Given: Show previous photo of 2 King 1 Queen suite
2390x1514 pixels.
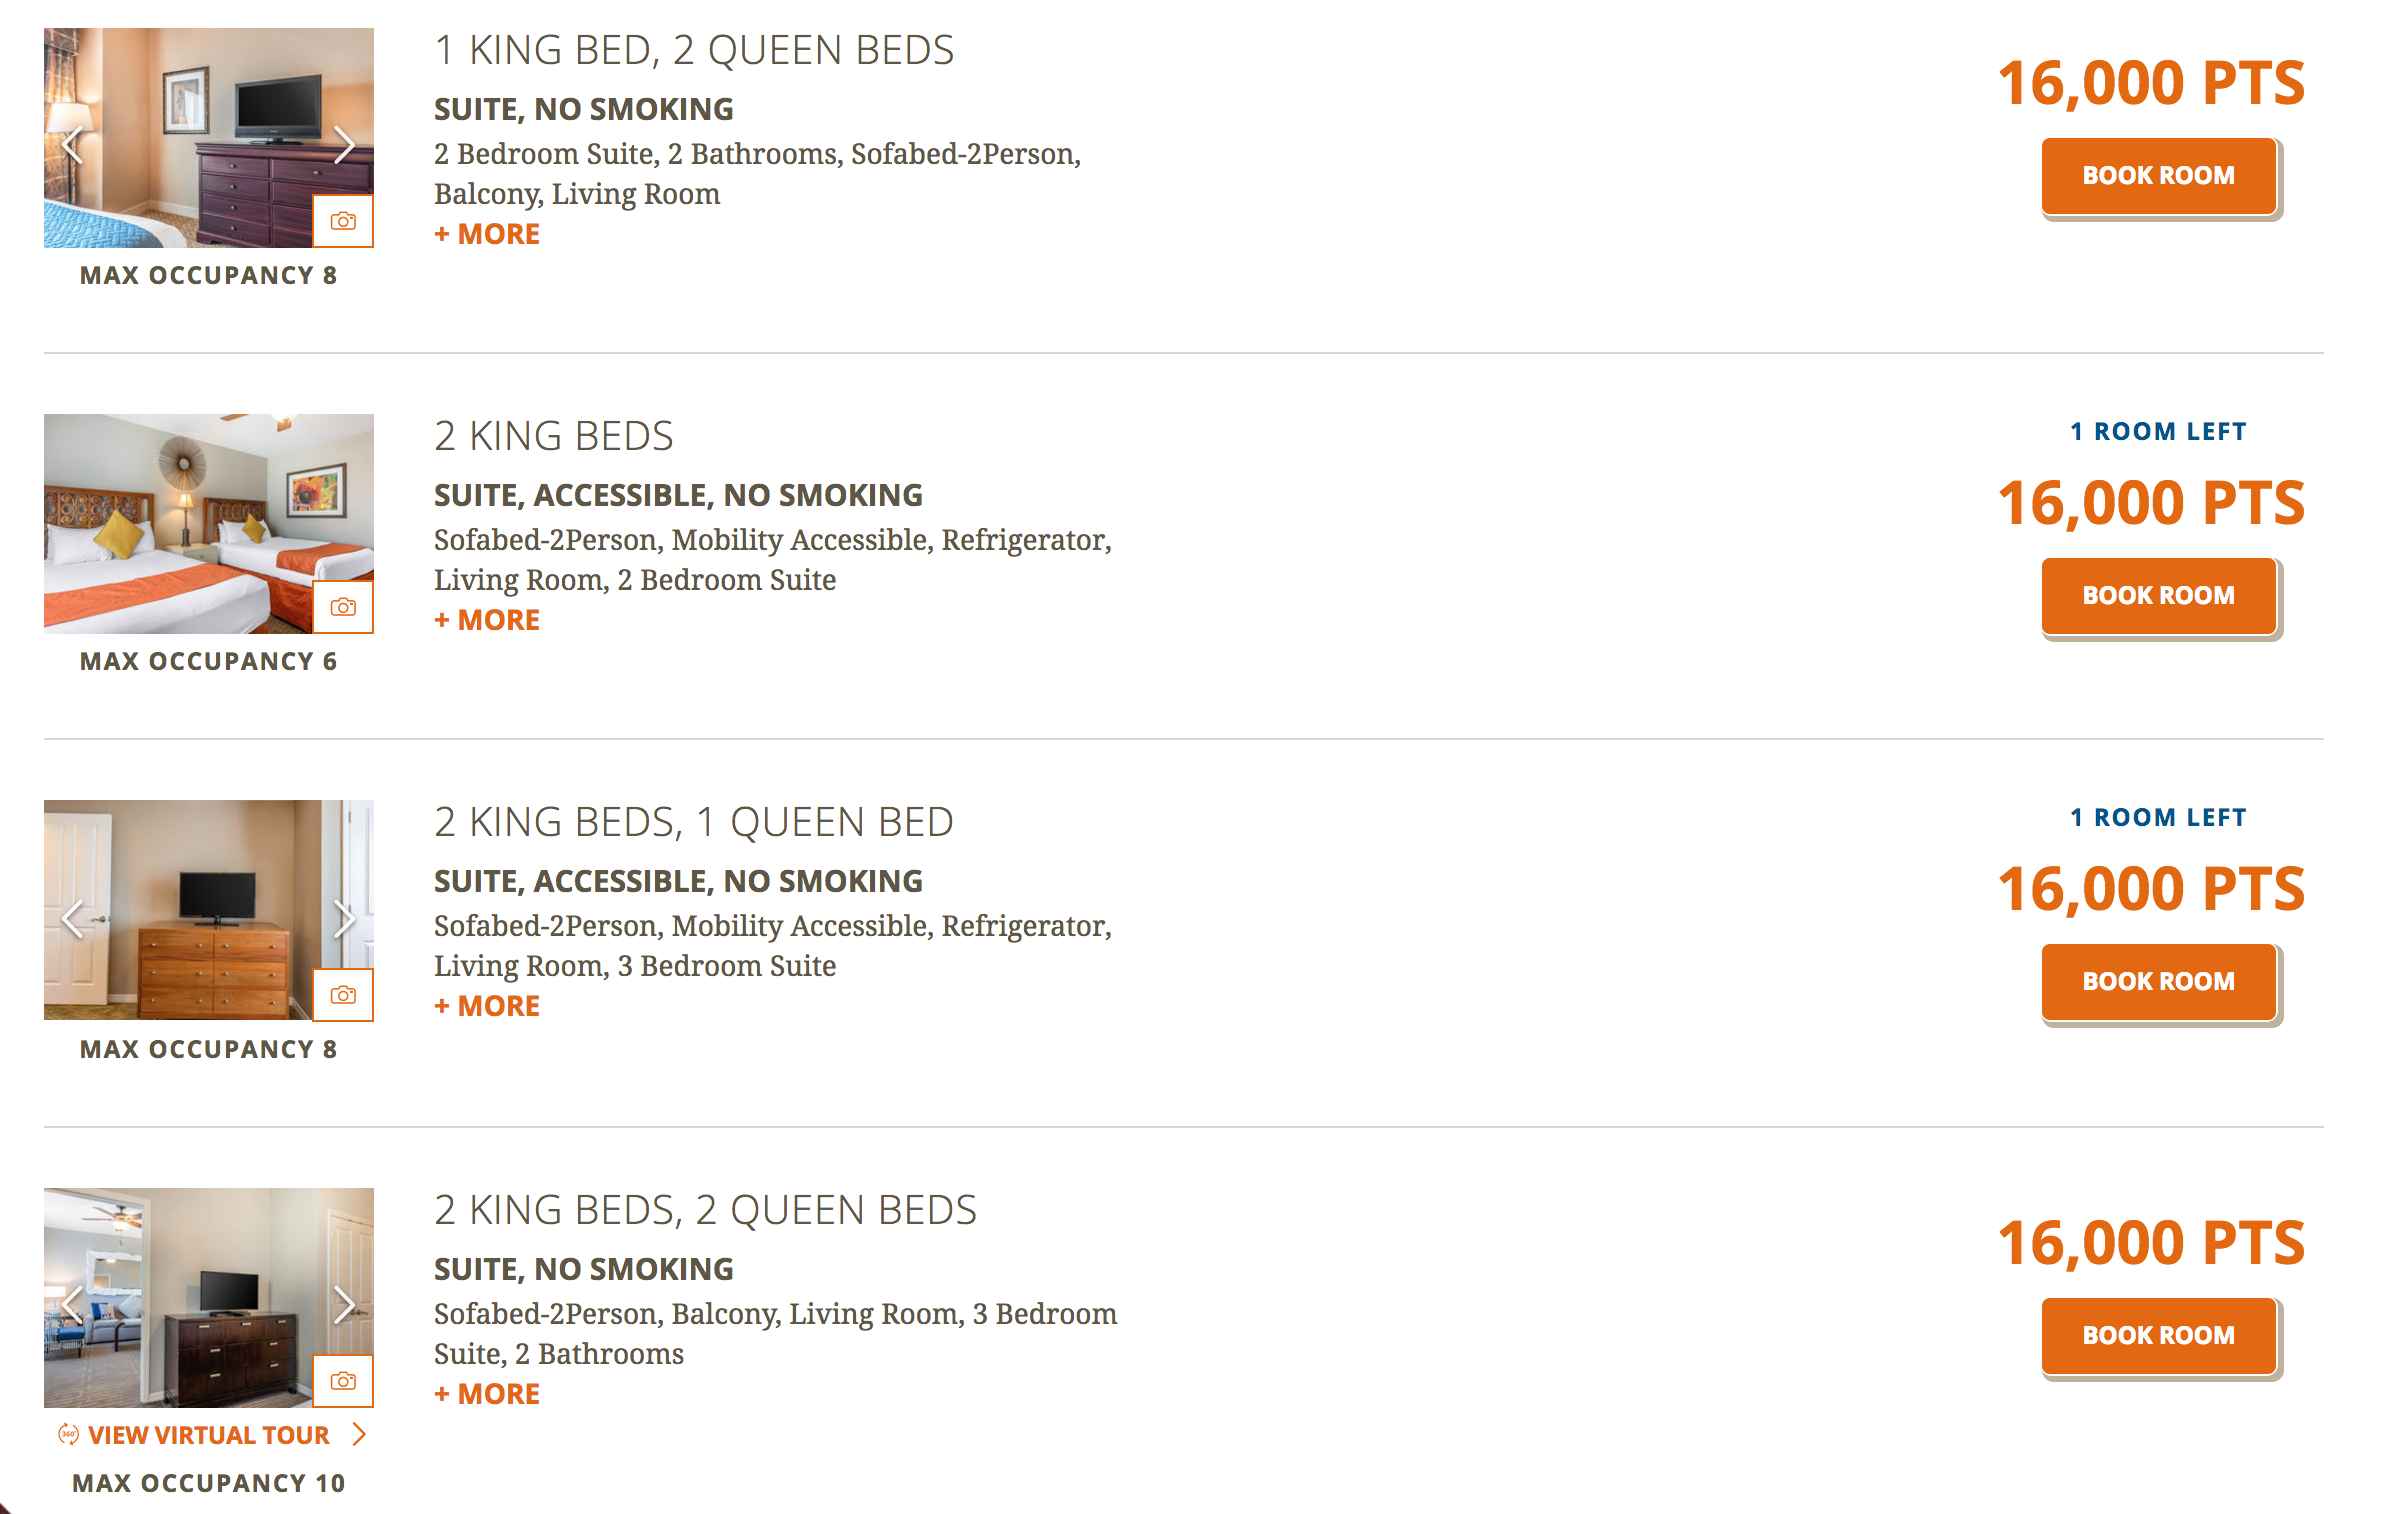Looking at the screenshot, I should [72, 918].
